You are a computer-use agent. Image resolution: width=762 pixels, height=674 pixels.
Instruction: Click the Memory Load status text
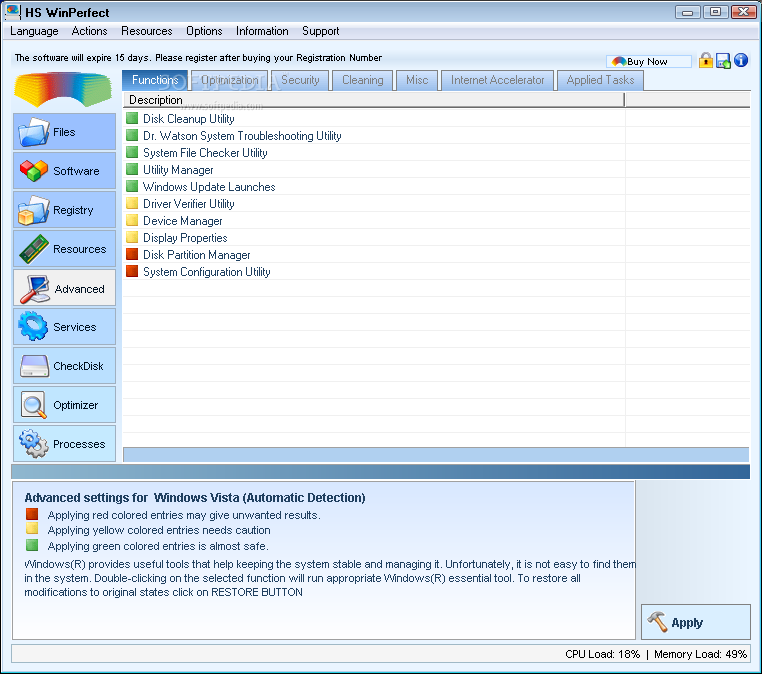coord(700,654)
